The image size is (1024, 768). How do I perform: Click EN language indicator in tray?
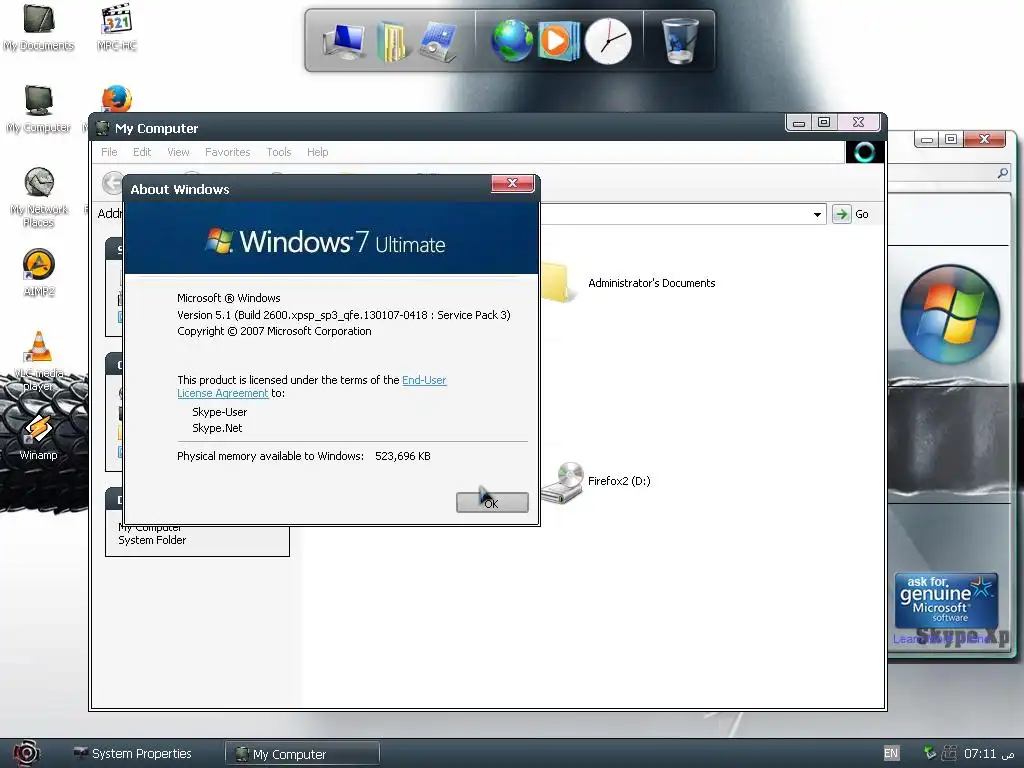pos(891,753)
